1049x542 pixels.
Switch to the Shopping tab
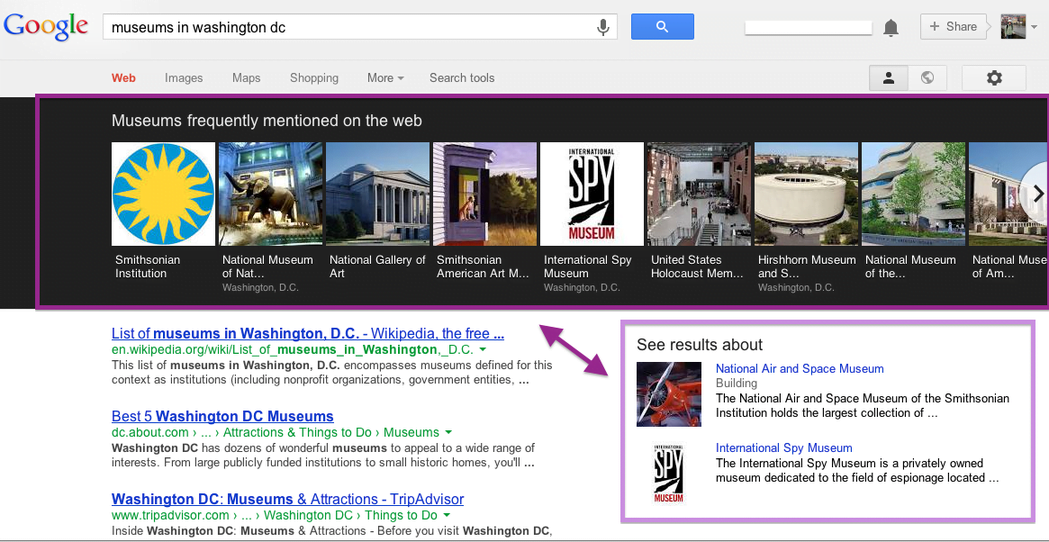tap(314, 78)
